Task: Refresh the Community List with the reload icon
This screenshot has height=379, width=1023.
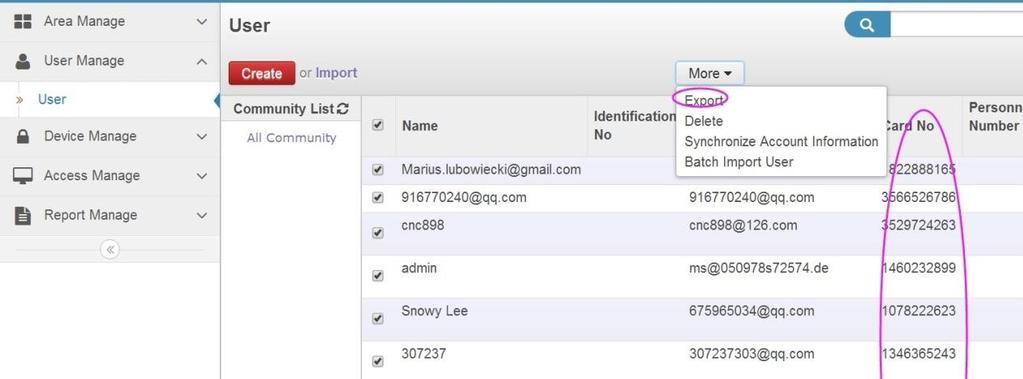Action: click(x=343, y=109)
